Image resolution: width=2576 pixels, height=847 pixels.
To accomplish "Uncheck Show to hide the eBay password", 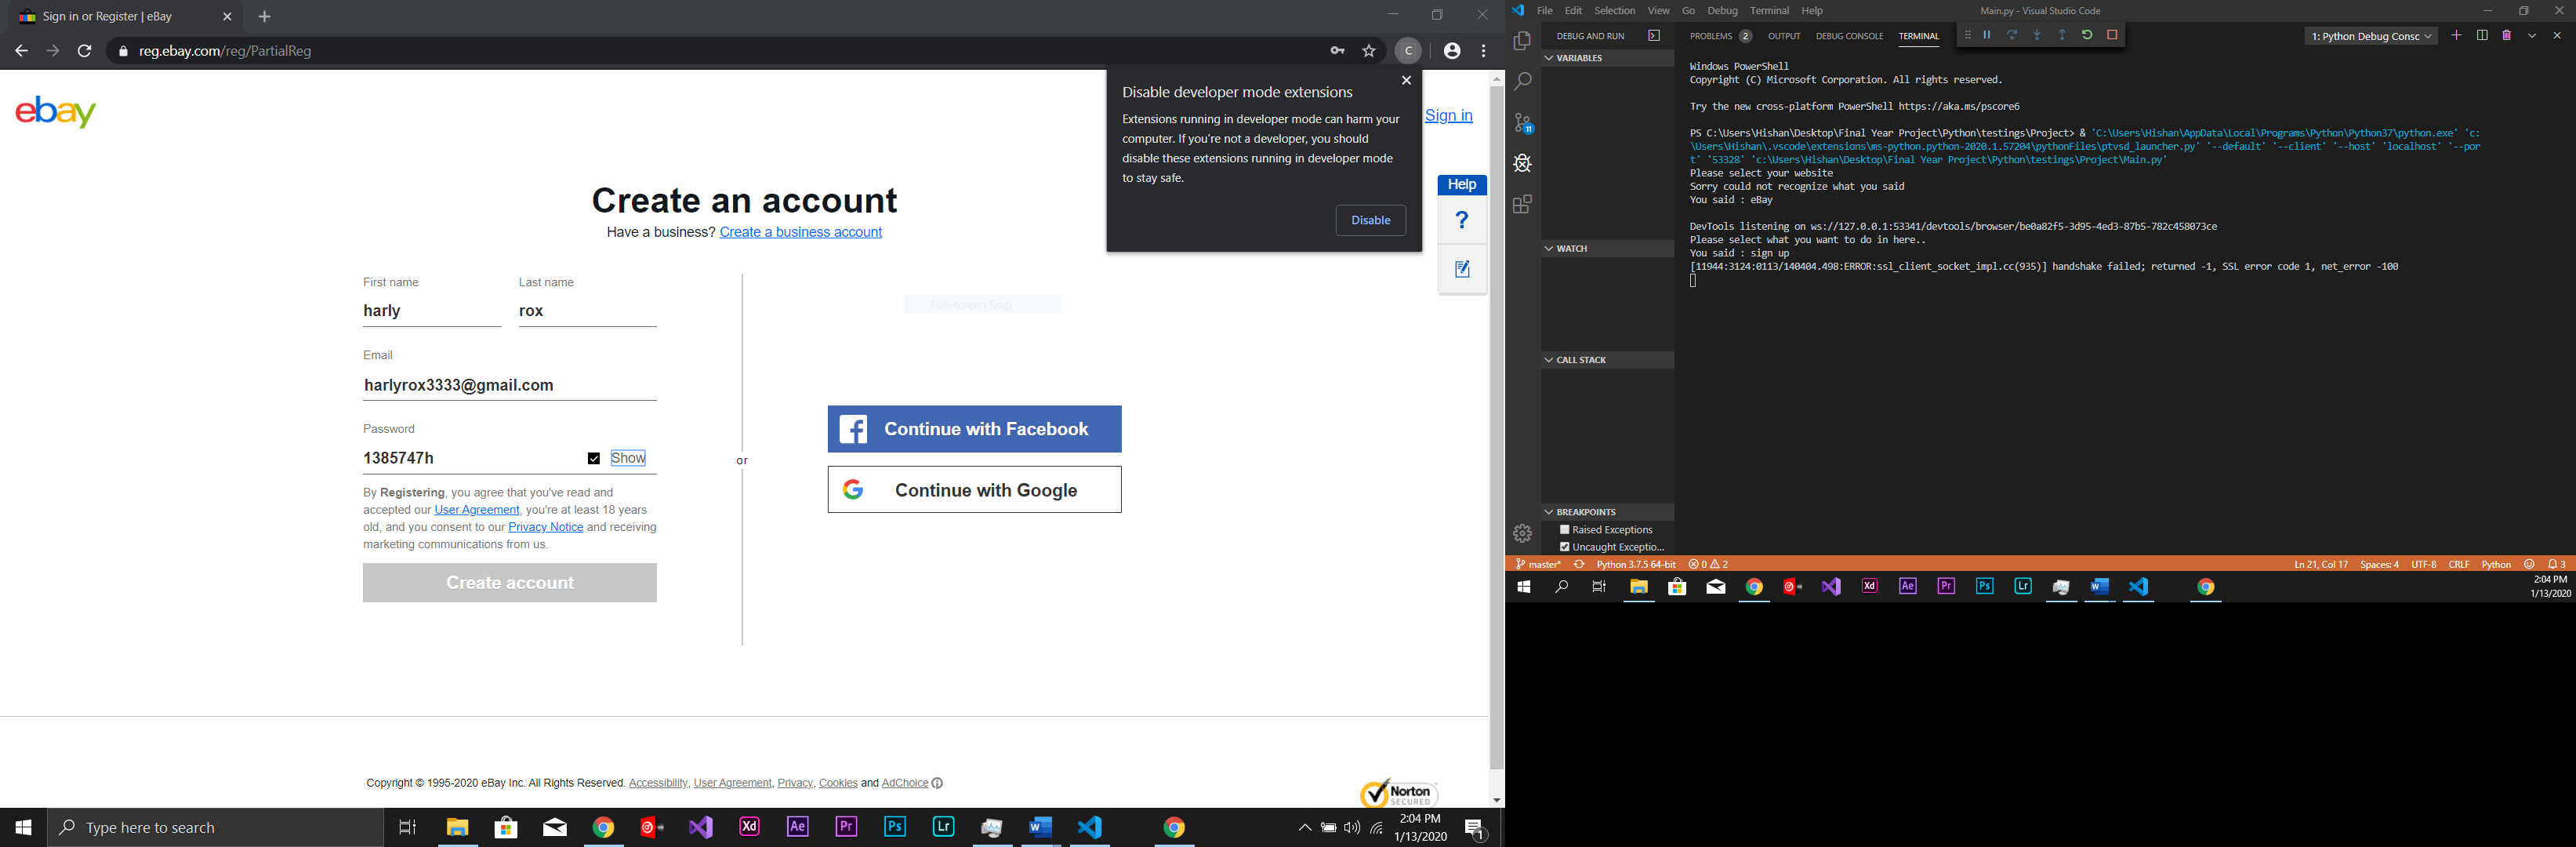I will 593,458.
